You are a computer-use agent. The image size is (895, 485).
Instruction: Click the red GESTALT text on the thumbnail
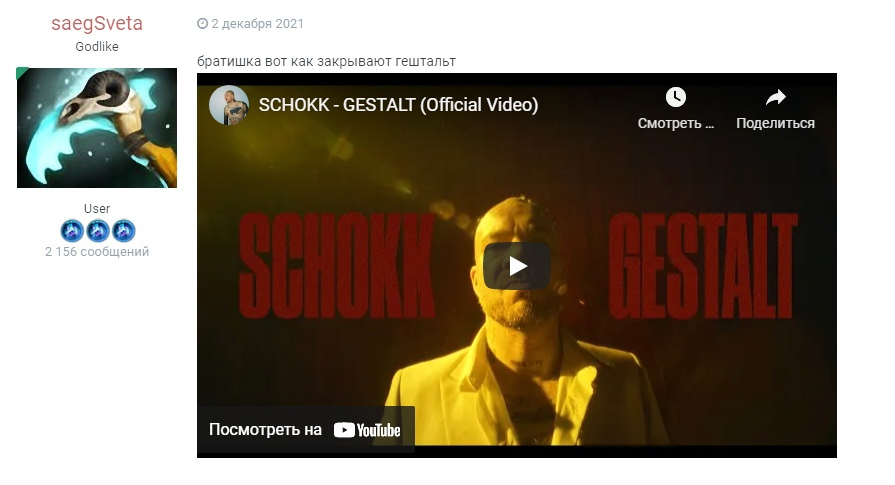click(x=703, y=266)
